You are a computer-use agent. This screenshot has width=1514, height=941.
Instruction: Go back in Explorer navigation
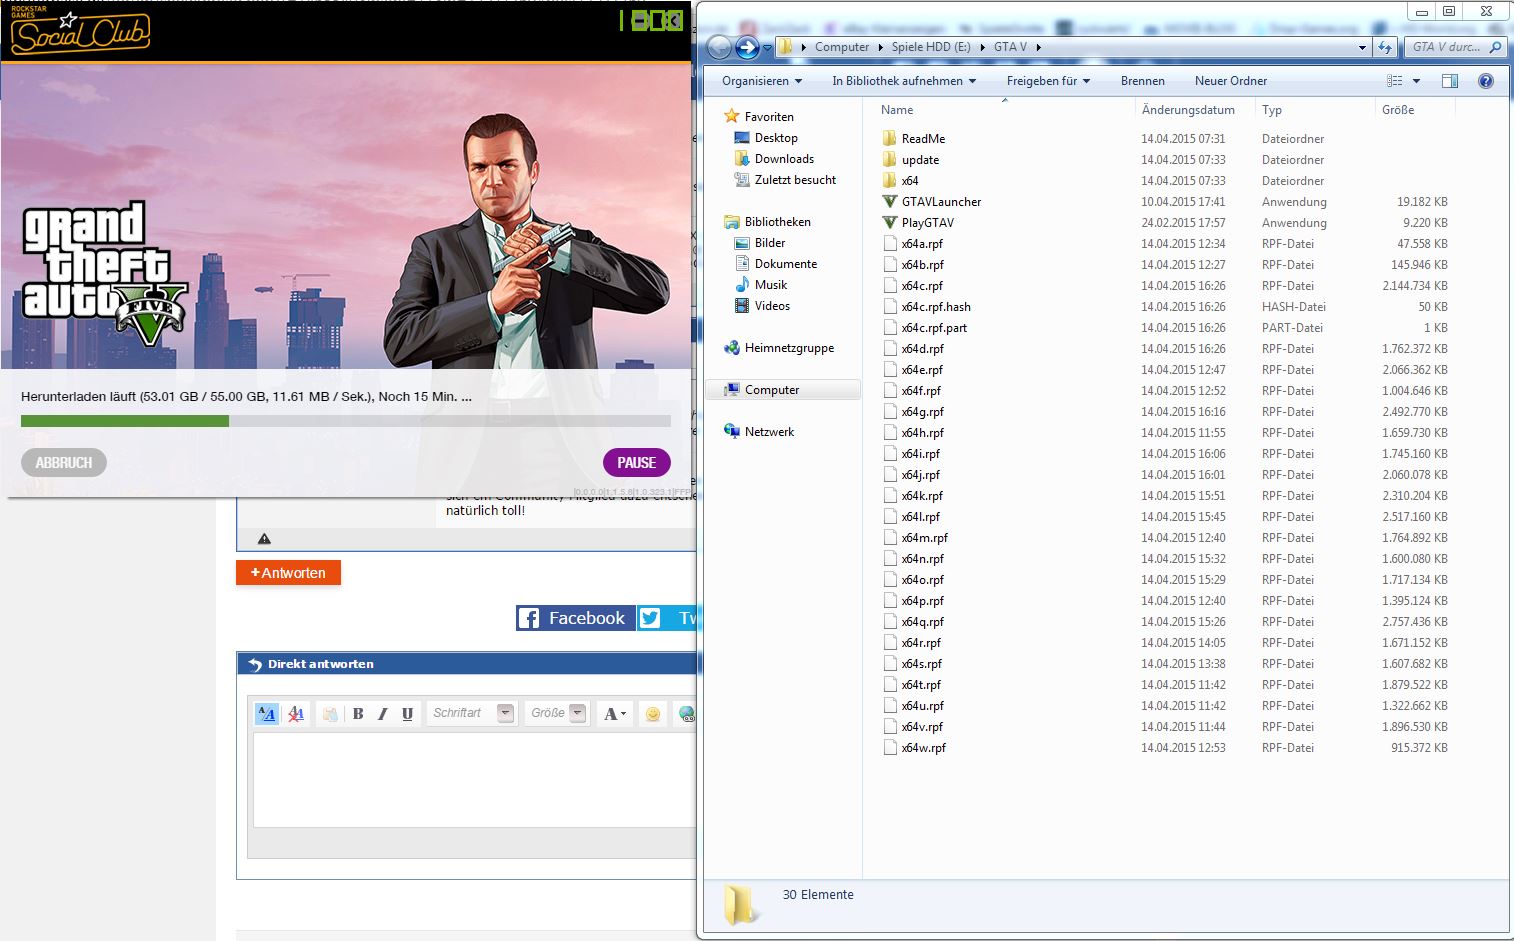point(719,47)
